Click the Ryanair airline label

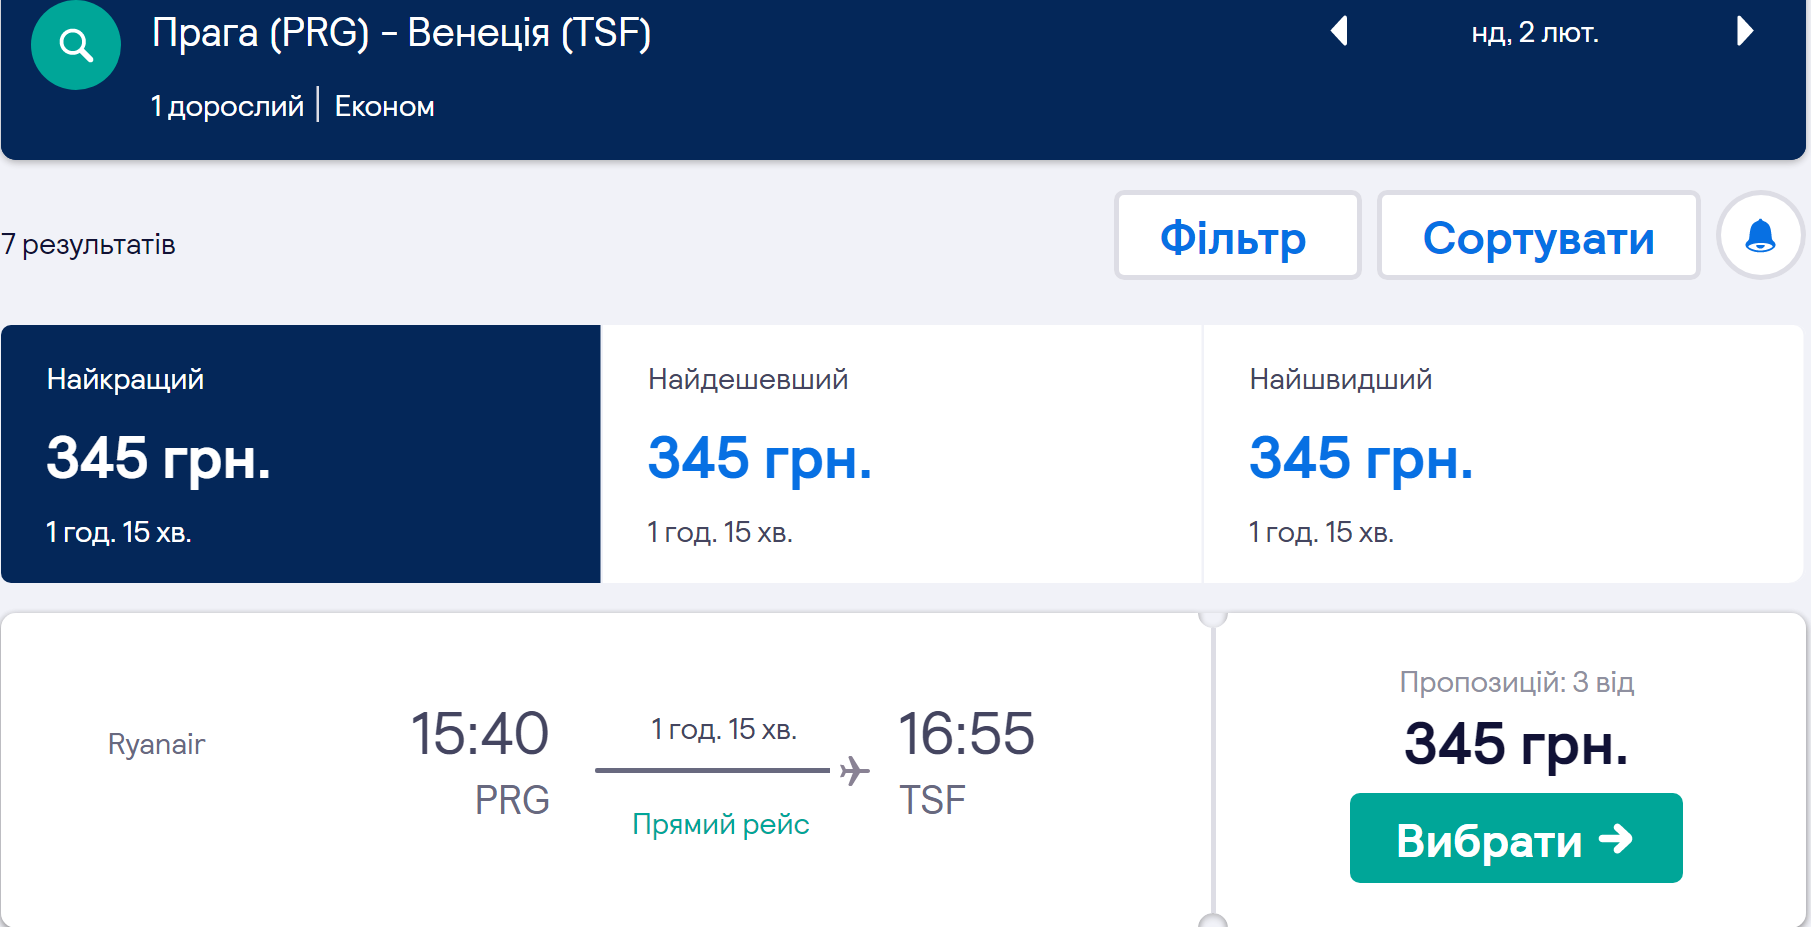point(156,744)
